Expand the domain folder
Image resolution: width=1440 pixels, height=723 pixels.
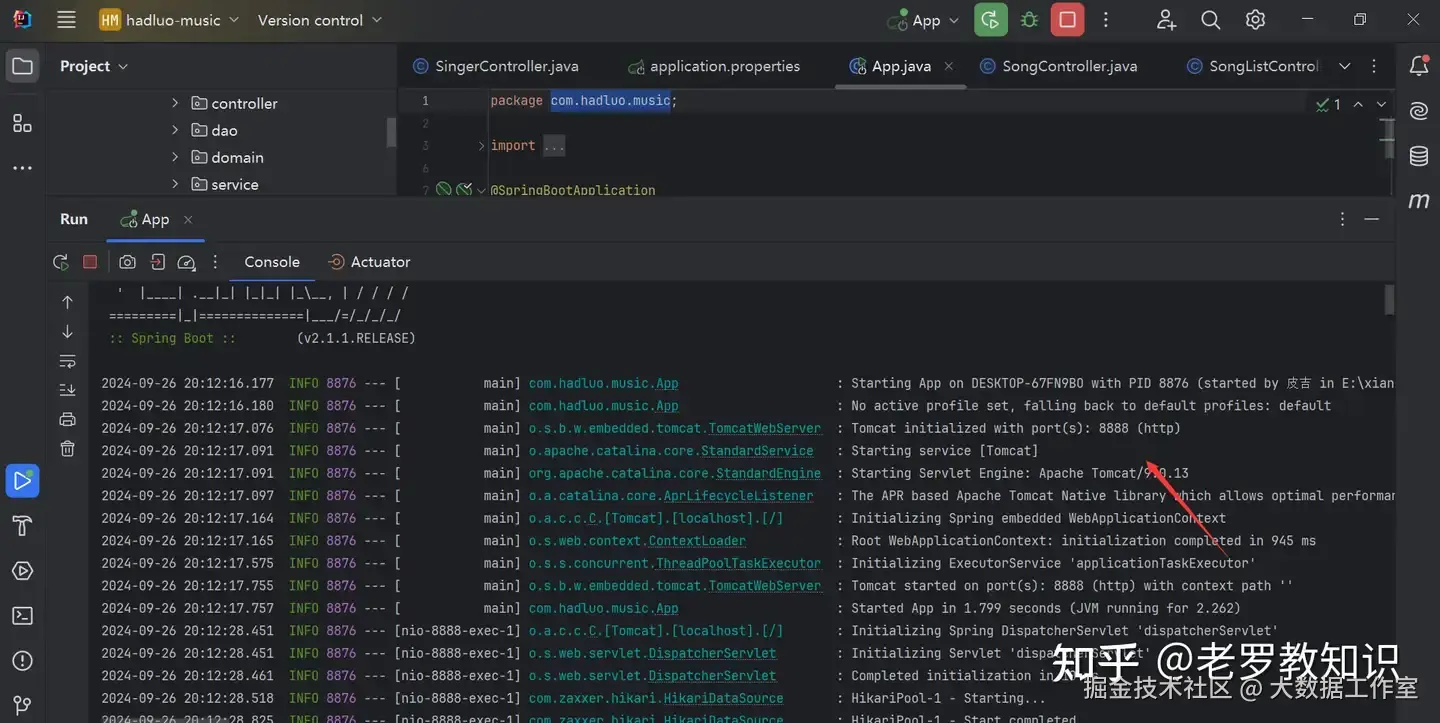(175, 157)
